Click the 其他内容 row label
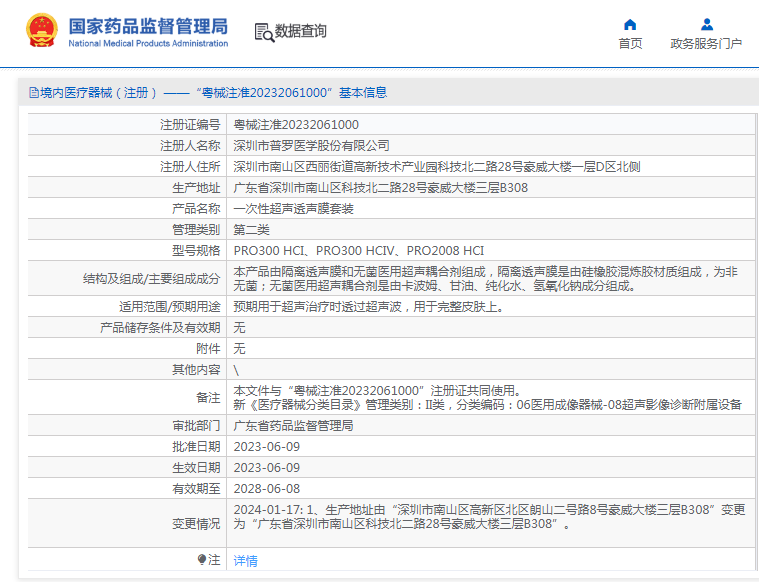The height and width of the screenshot is (582, 759). (x=196, y=369)
